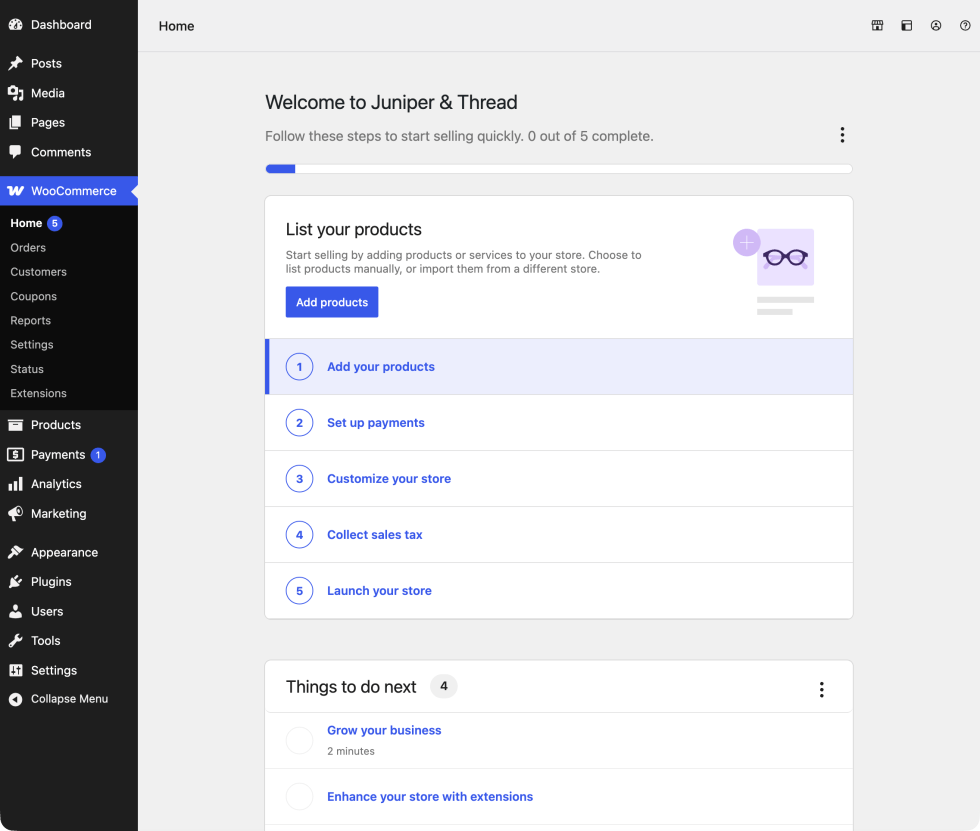Click the step 3 number circle
This screenshot has height=831, width=980.
coord(299,479)
